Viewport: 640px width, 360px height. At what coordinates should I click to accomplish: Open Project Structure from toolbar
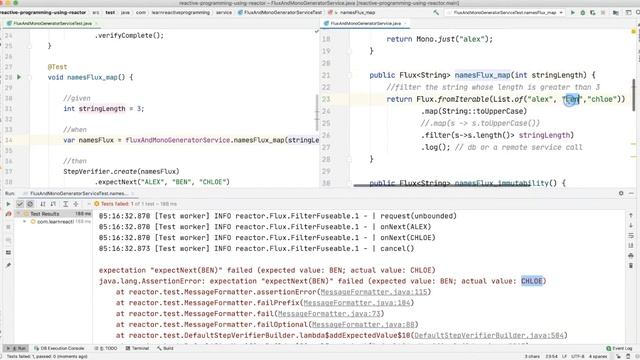[x=616, y=13]
